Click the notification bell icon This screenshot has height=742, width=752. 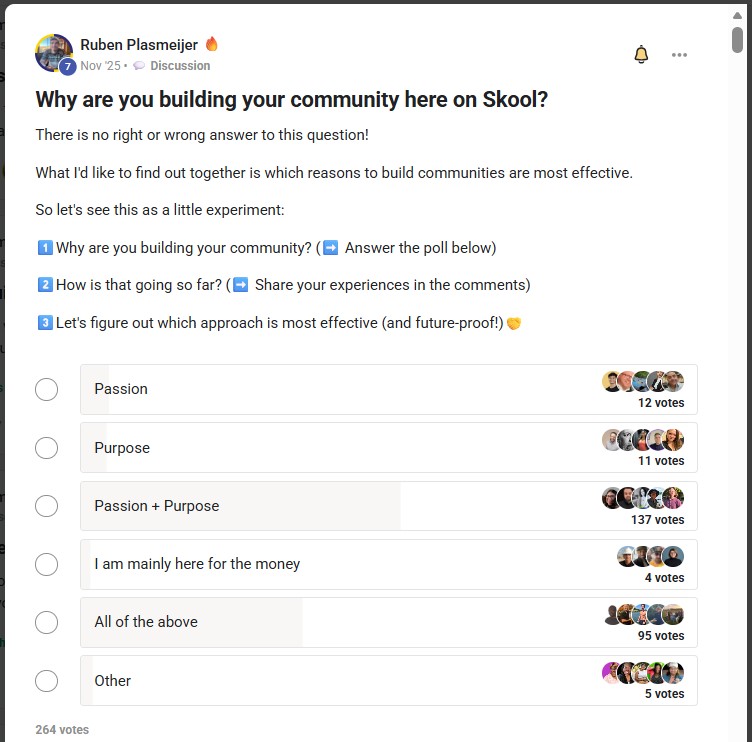(x=641, y=55)
